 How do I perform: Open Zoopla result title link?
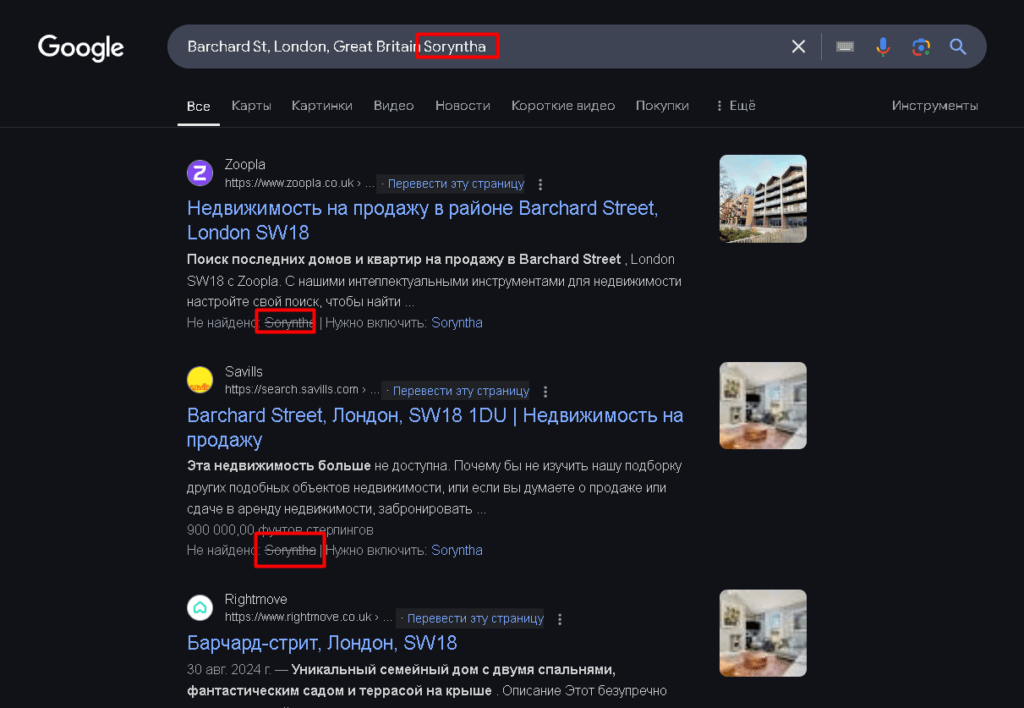click(422, 220)
